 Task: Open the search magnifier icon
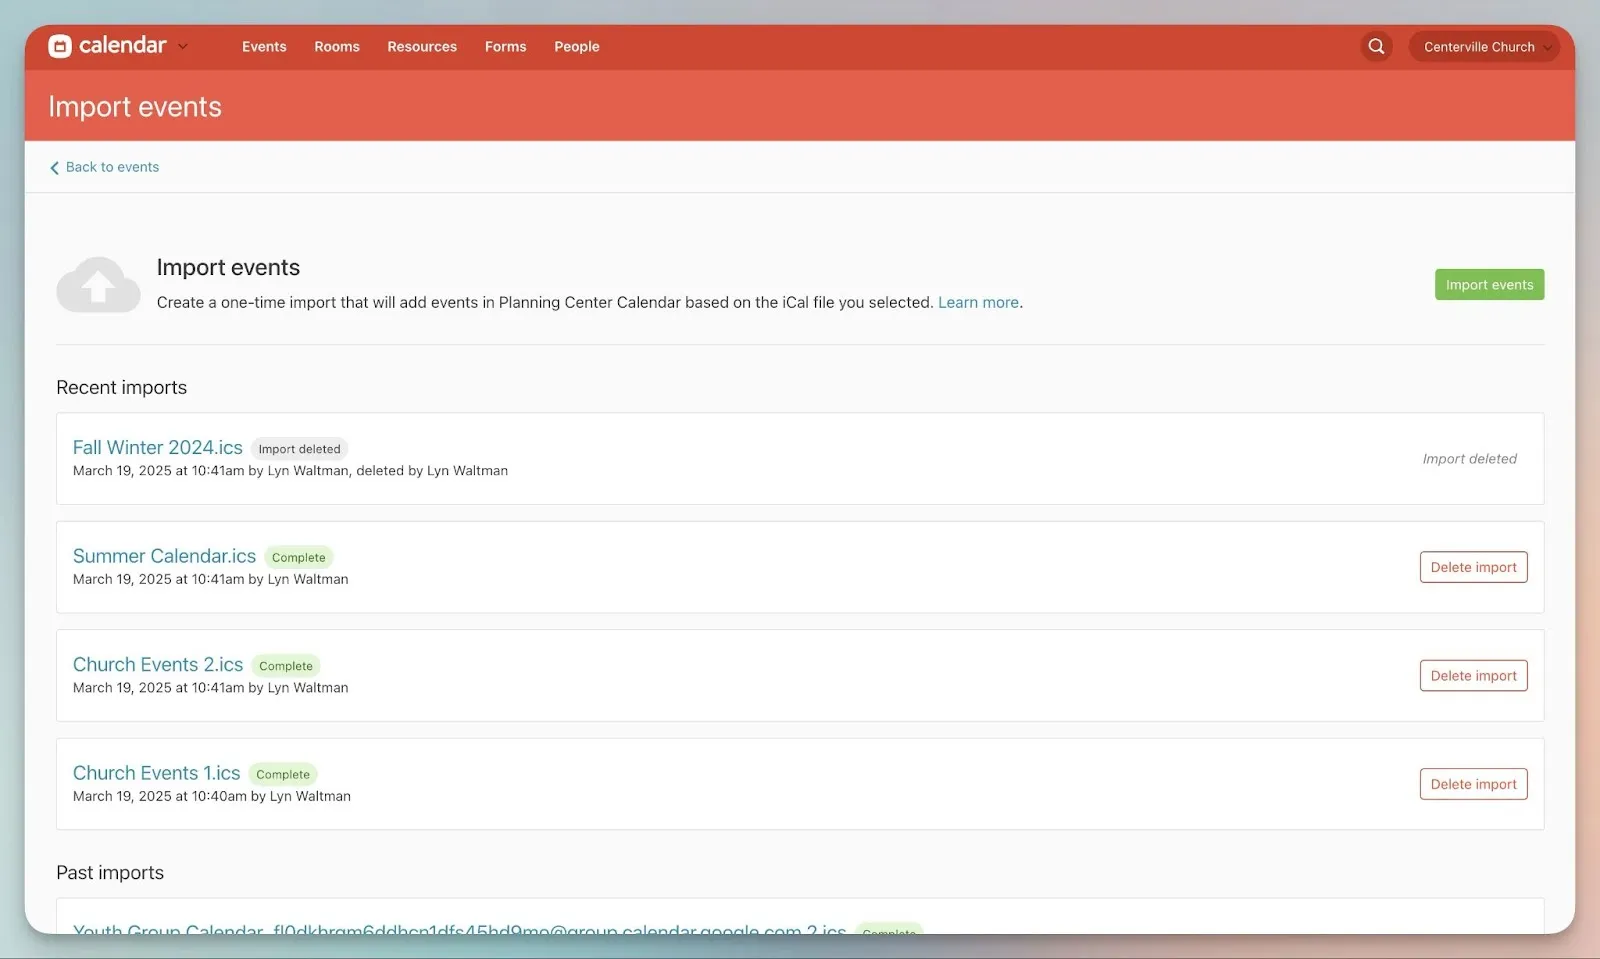coord(1376,46)
